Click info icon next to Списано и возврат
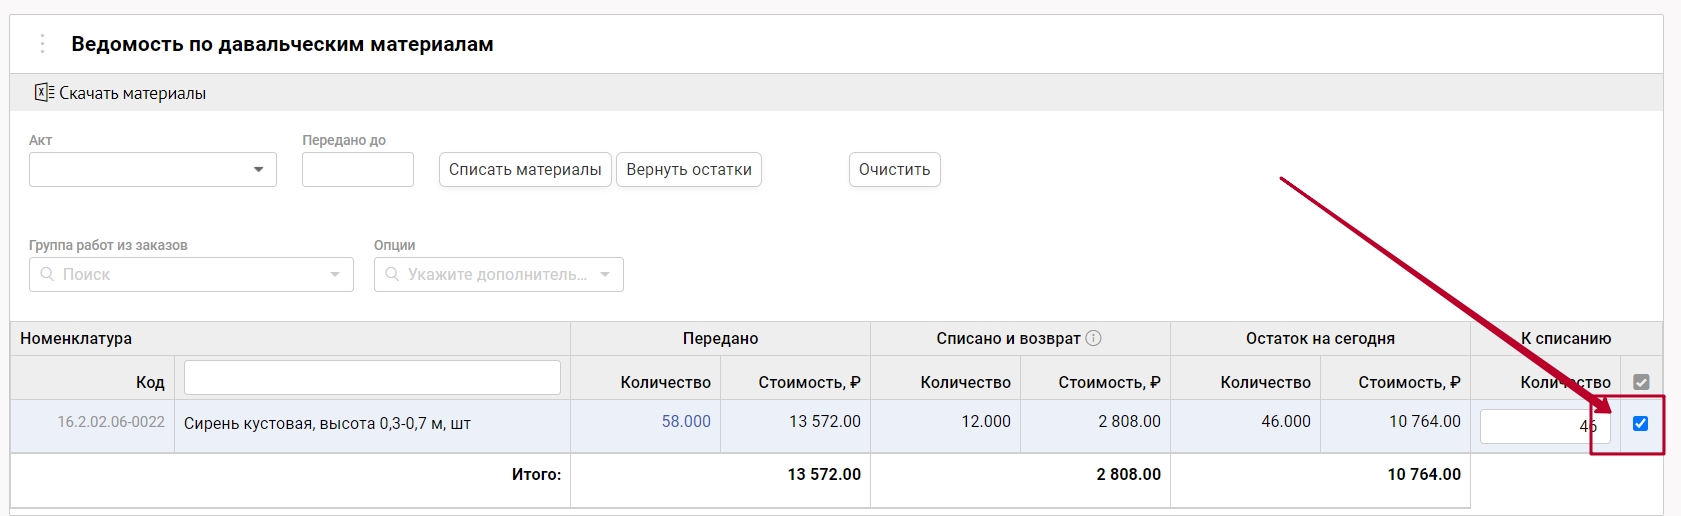 point(1093,338)
